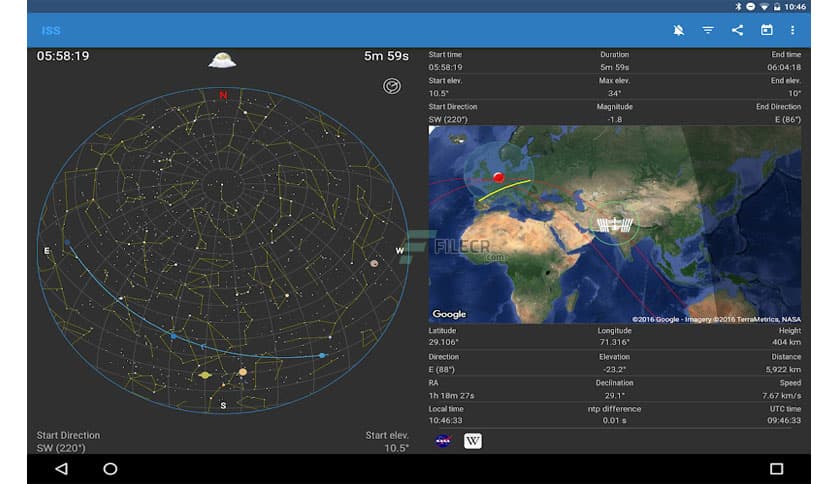Open the three-dot overflow menu
Screen dimensions: 836x484
click(792, 30)
